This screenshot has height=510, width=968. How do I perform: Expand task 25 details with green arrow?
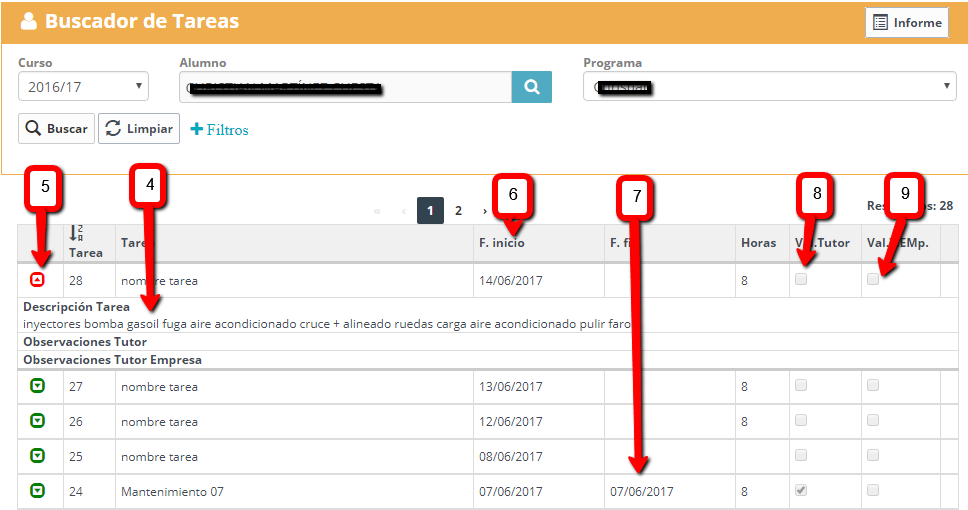click(37, 456)
